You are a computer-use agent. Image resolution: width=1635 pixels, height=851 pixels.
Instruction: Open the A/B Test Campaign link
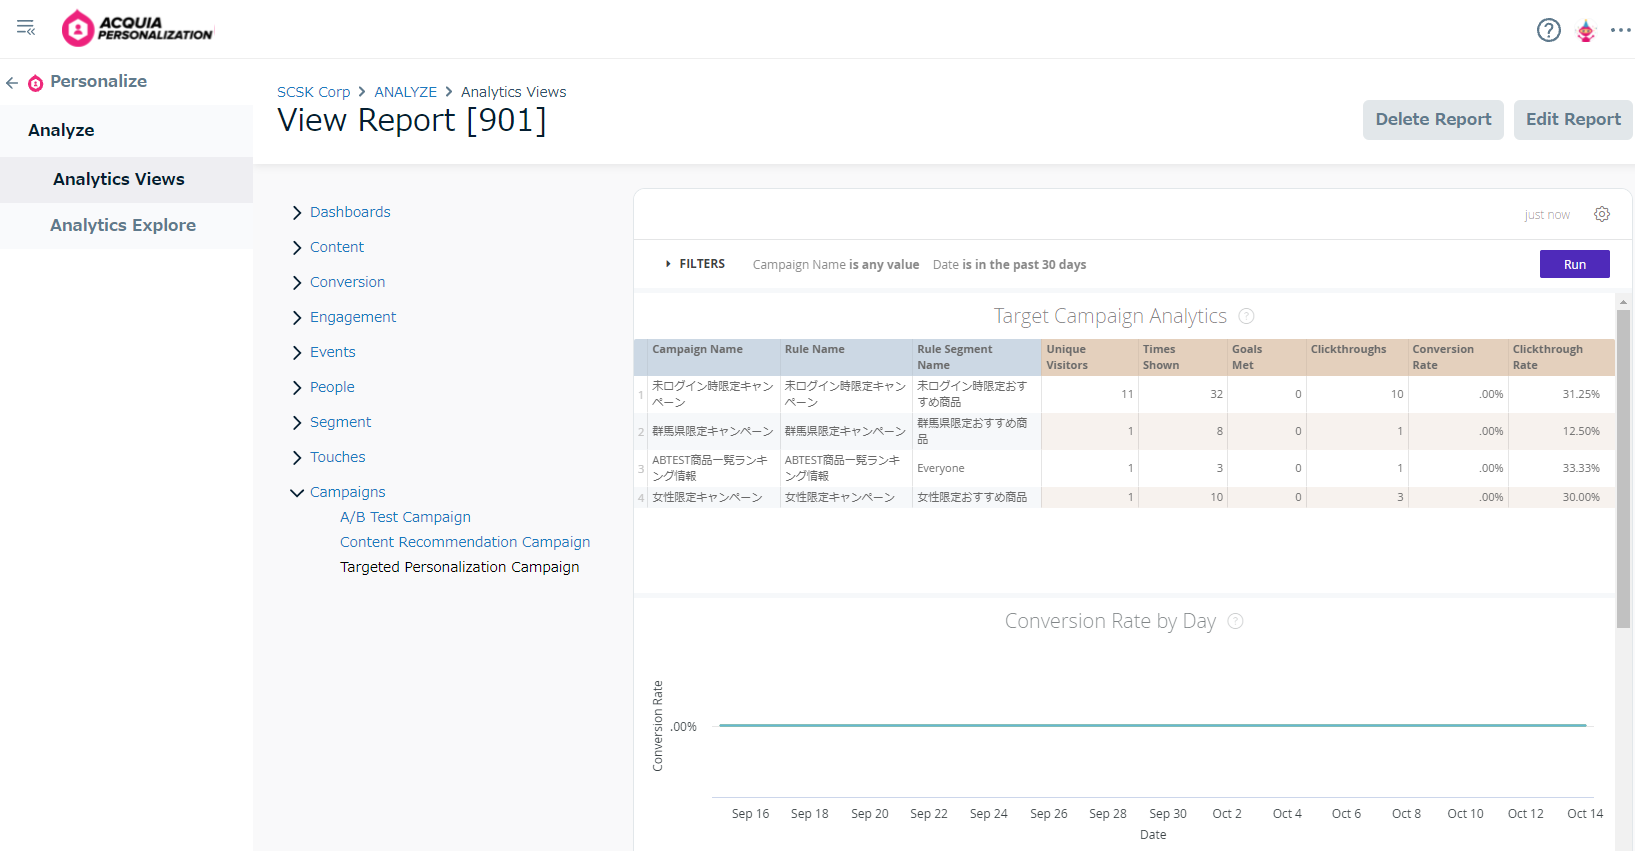click(405, 517)
